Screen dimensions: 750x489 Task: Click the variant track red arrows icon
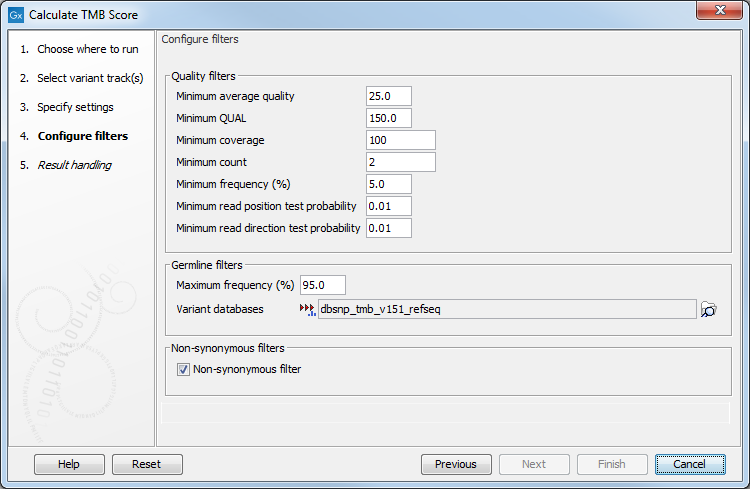point(307,310)
